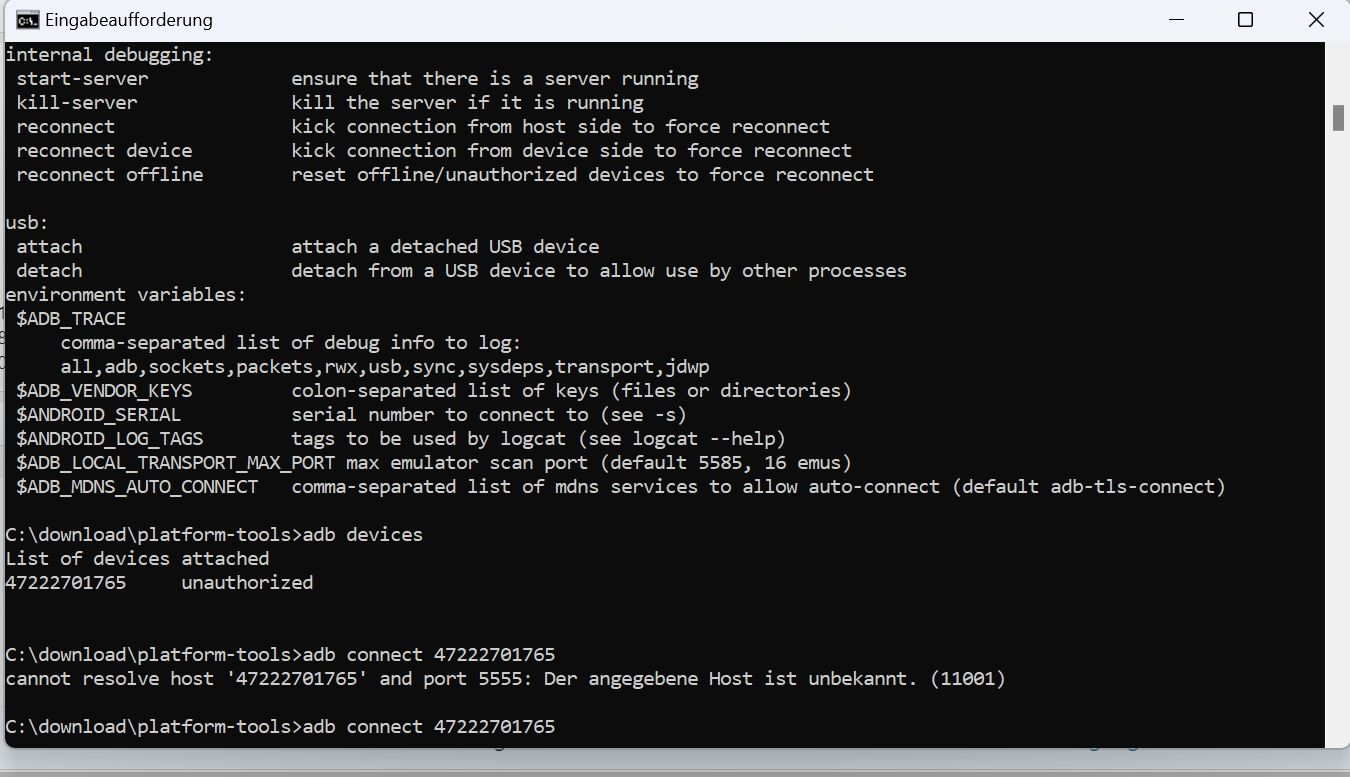The image size is (1350, 777).
Task: Click the "$ANDROID_SERIAL" variable name
Action: coord(99,414)
